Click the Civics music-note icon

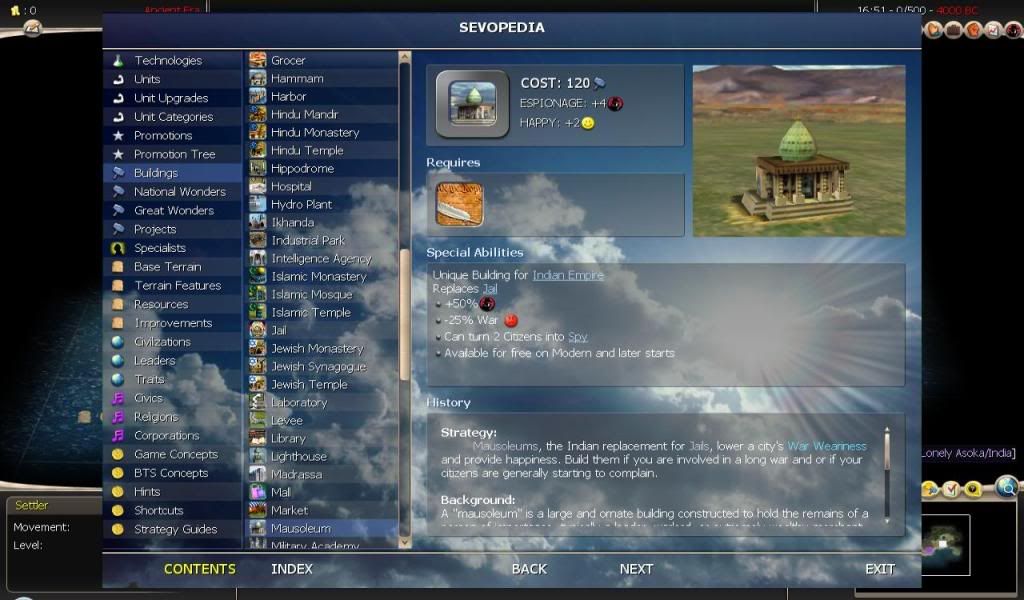click(118, 398)
